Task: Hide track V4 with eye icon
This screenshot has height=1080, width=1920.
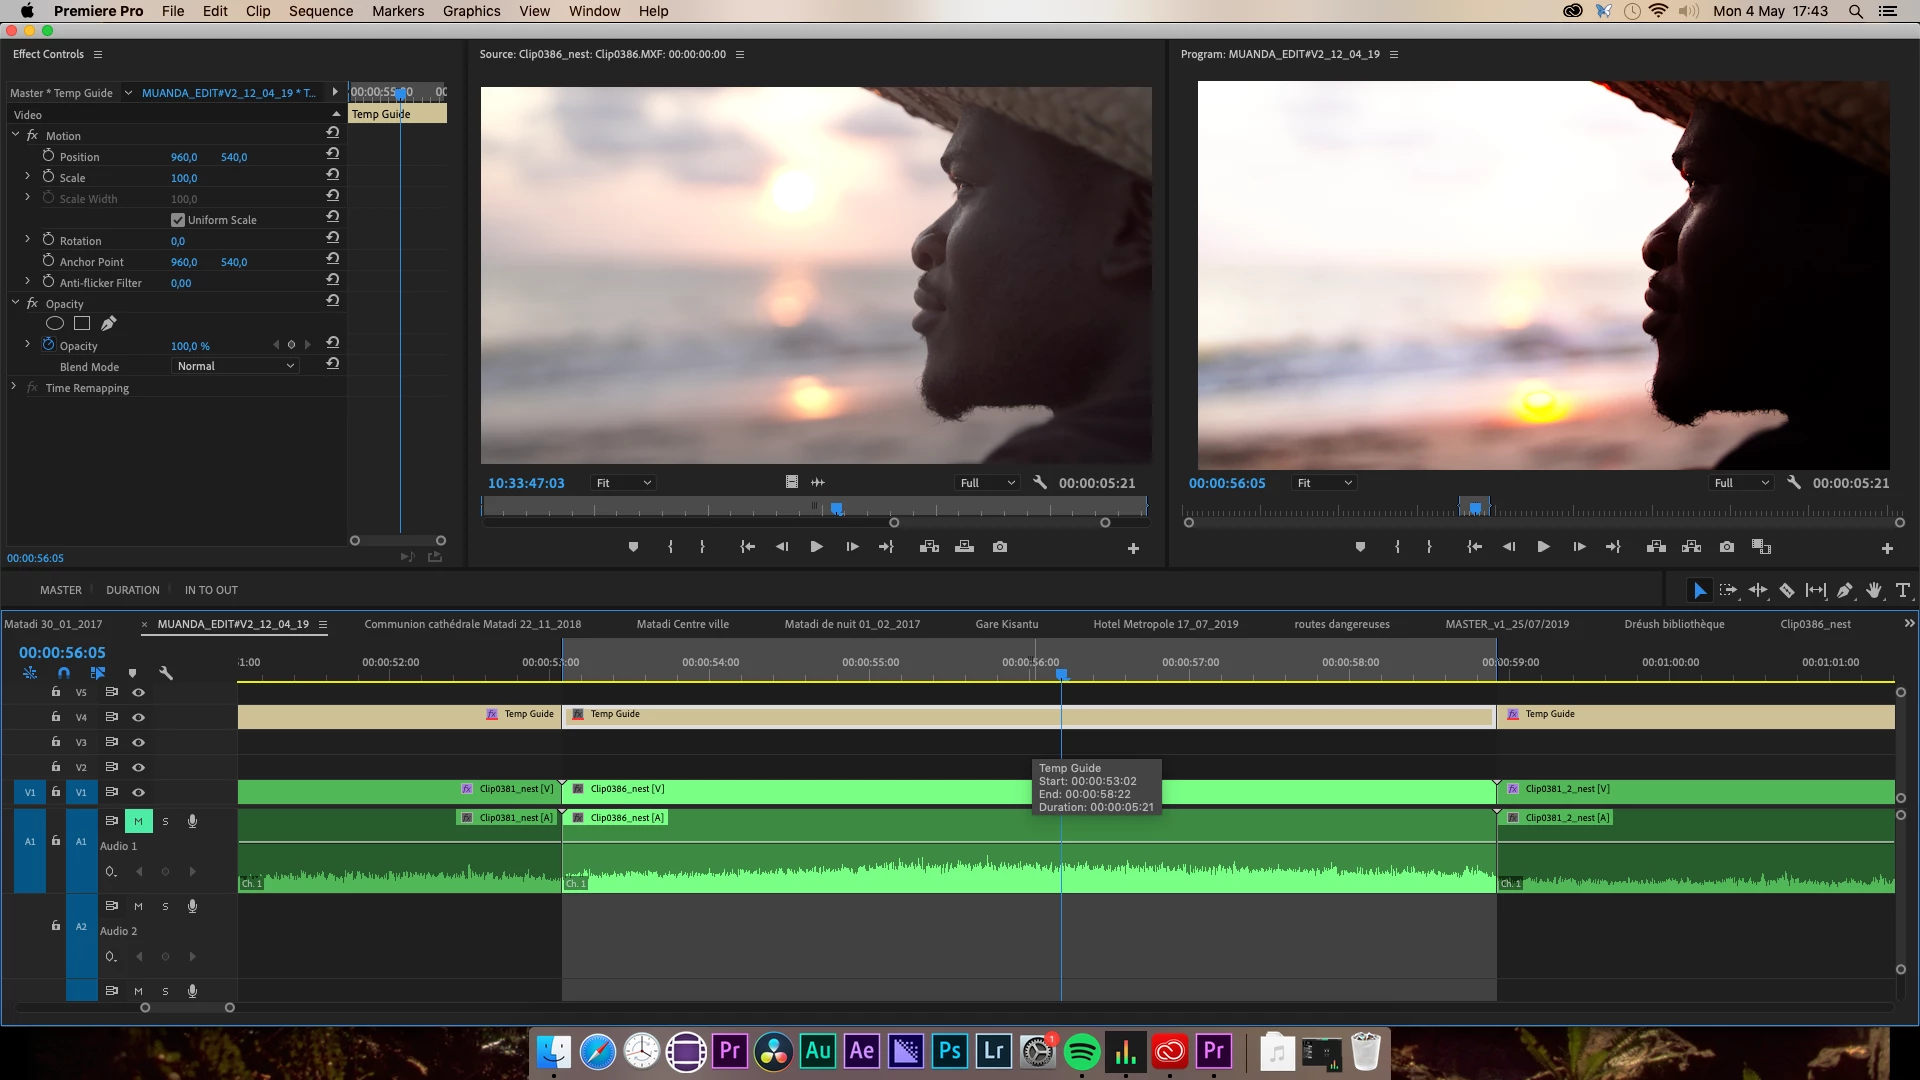Action: tap(139, 717)
